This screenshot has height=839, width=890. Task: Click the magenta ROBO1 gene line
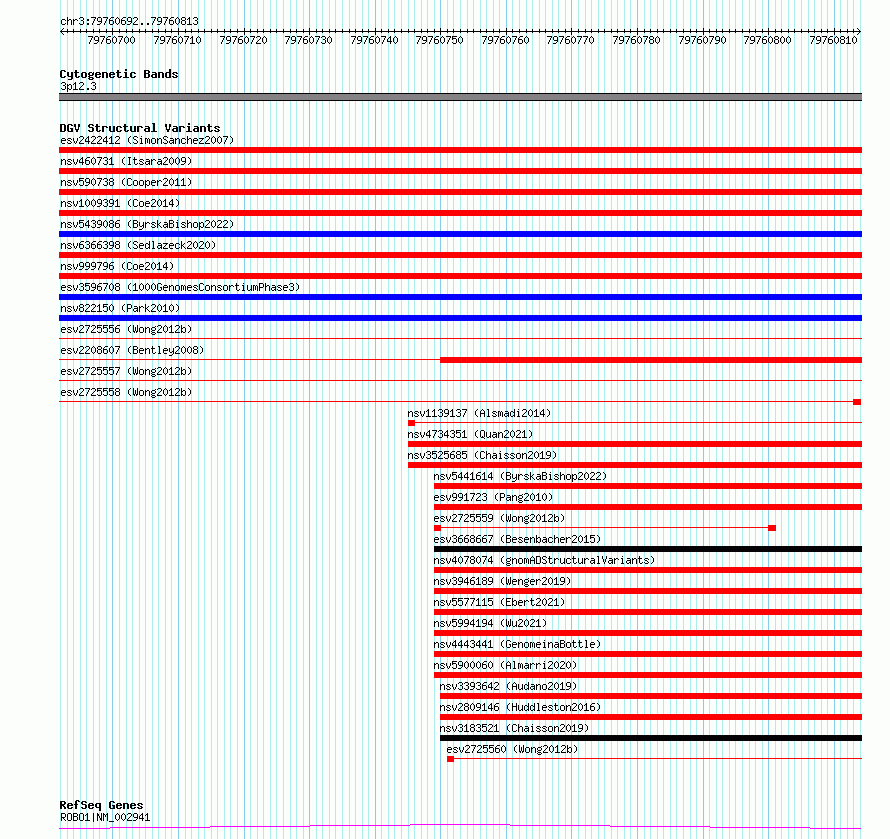point(460,827)
